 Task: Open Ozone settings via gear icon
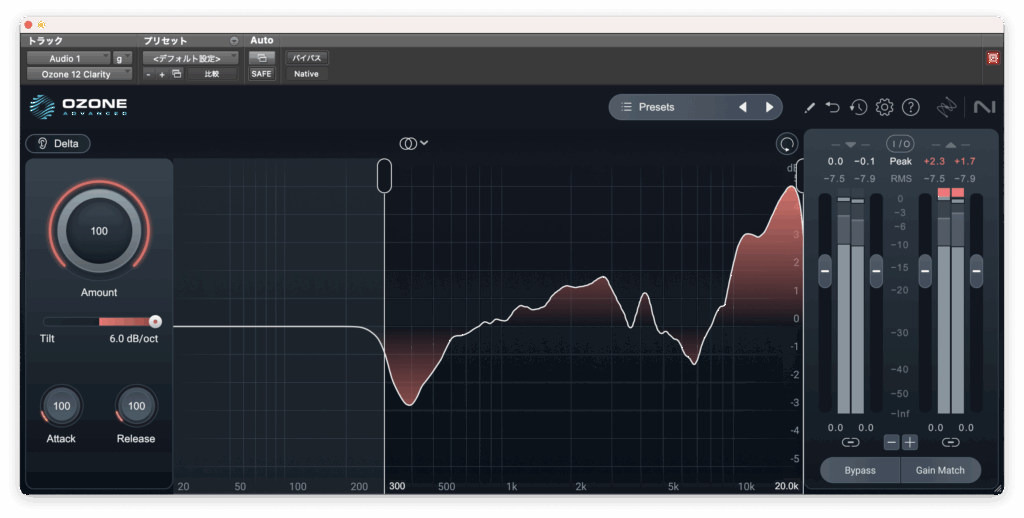(x=884, y=107)
